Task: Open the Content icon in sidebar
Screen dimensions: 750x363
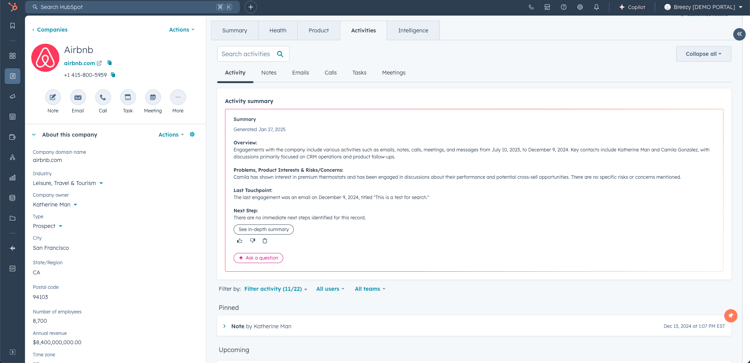Action: click(x=12, y=117)
